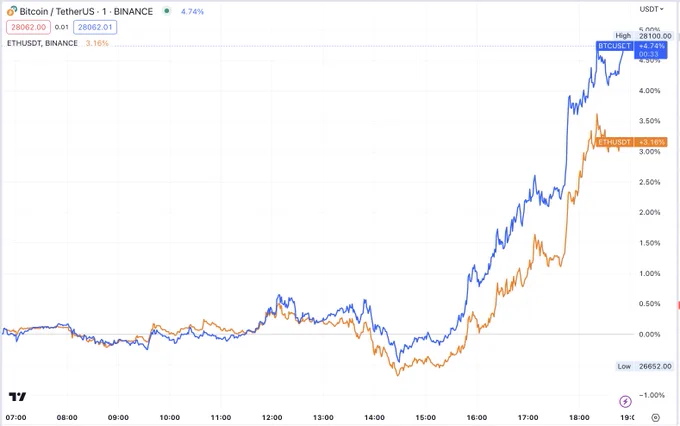Click the blue BTCUSDT price label tag

[615, 46]
